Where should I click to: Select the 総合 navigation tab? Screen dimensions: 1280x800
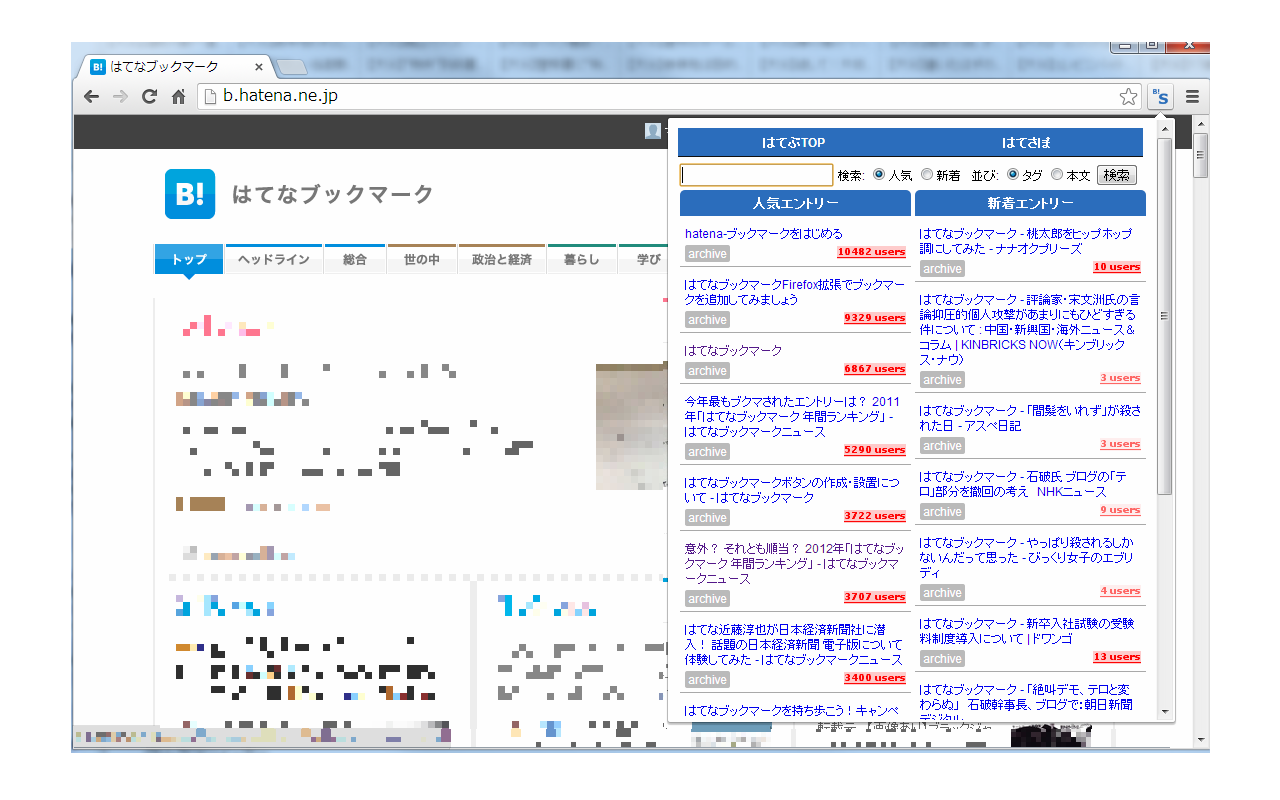pos(355,259)
